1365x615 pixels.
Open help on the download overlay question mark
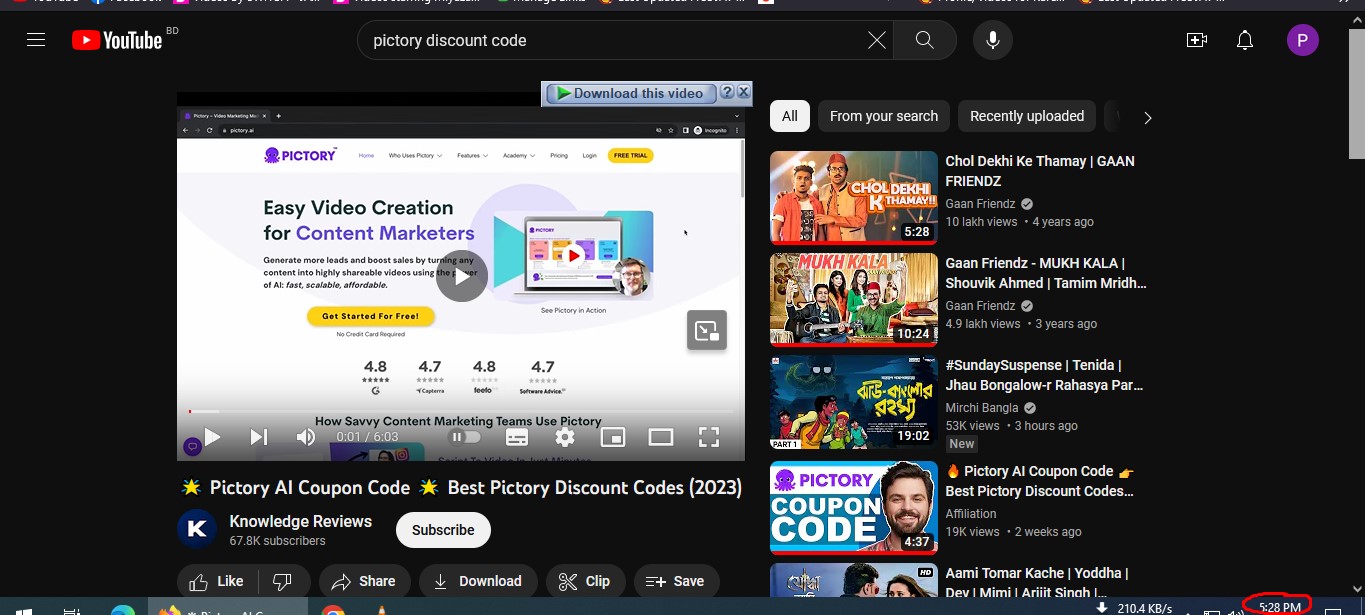point(728,92)
